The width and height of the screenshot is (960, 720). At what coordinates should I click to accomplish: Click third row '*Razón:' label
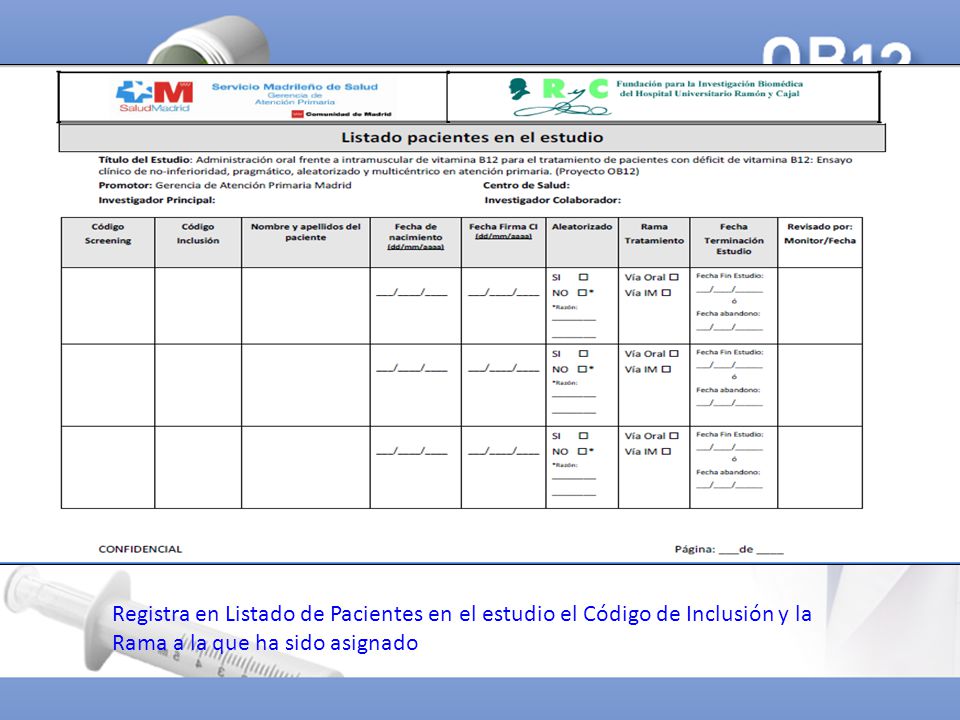pyautogui.click(x=564, y=465)
